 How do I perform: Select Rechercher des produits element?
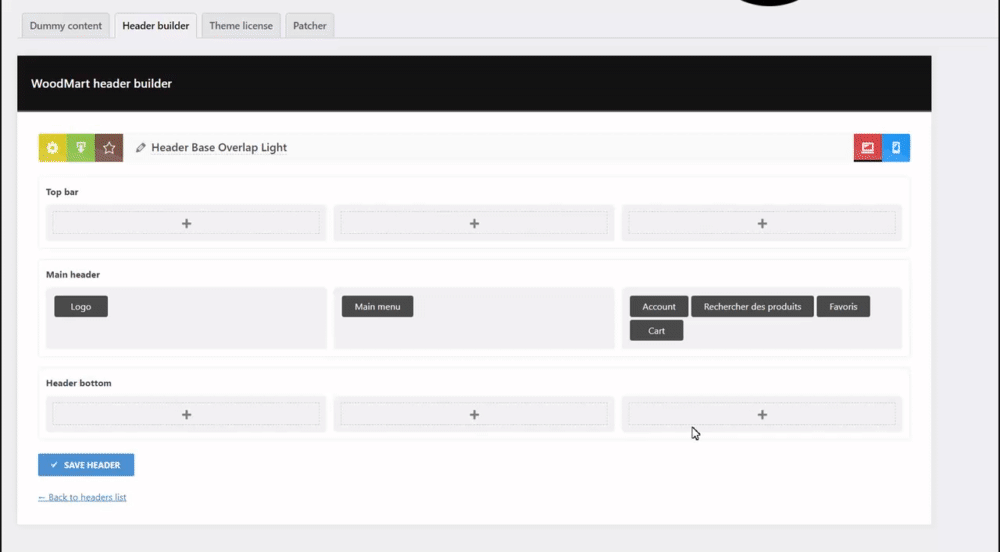tap(753, 307)
